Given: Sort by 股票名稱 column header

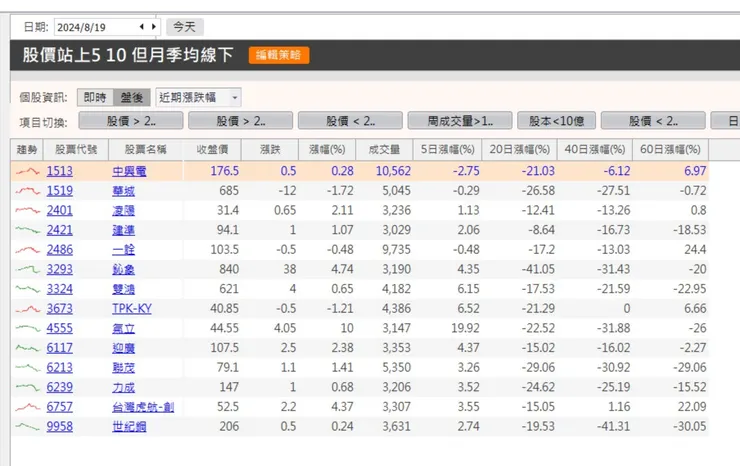Looking at the screenshot, I should pos(145,150).
